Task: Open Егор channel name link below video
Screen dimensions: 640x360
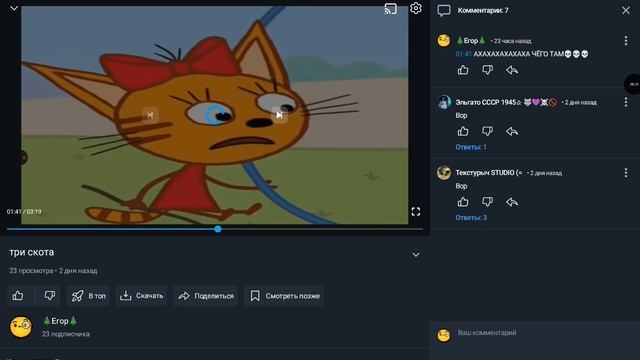Action: coord(60,321)
